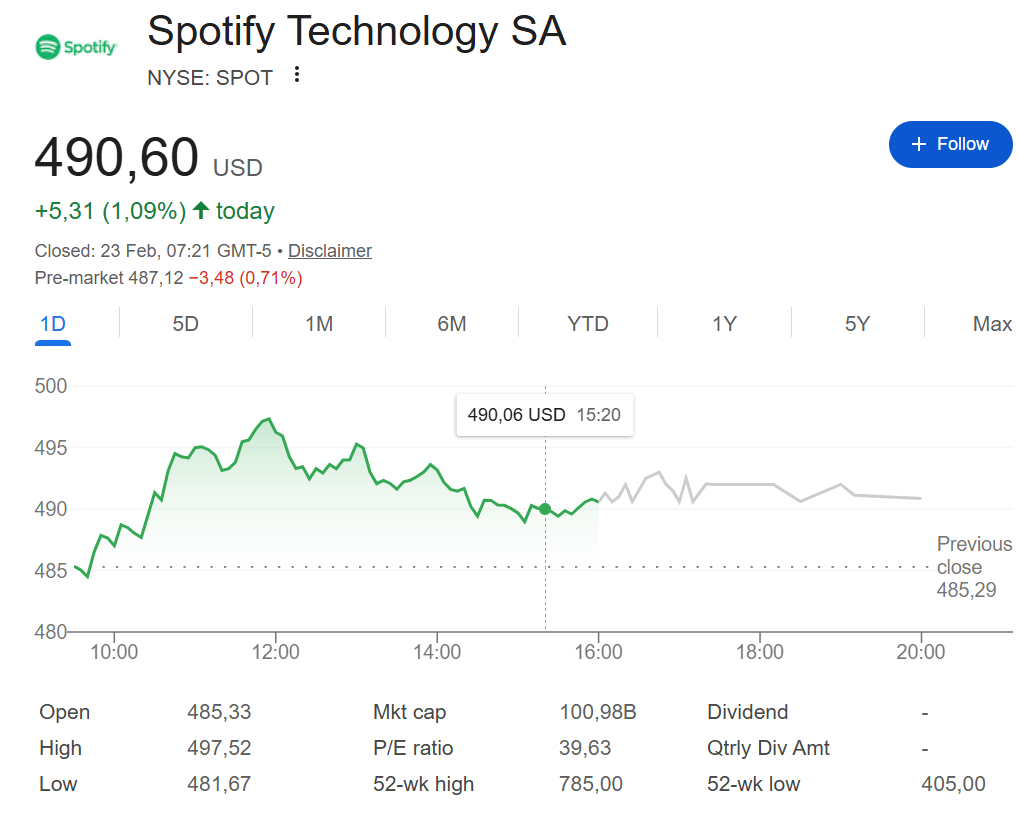View the 5Y chart range
1018x825 pixels.
pyautogui.click(x=857, y=324)
